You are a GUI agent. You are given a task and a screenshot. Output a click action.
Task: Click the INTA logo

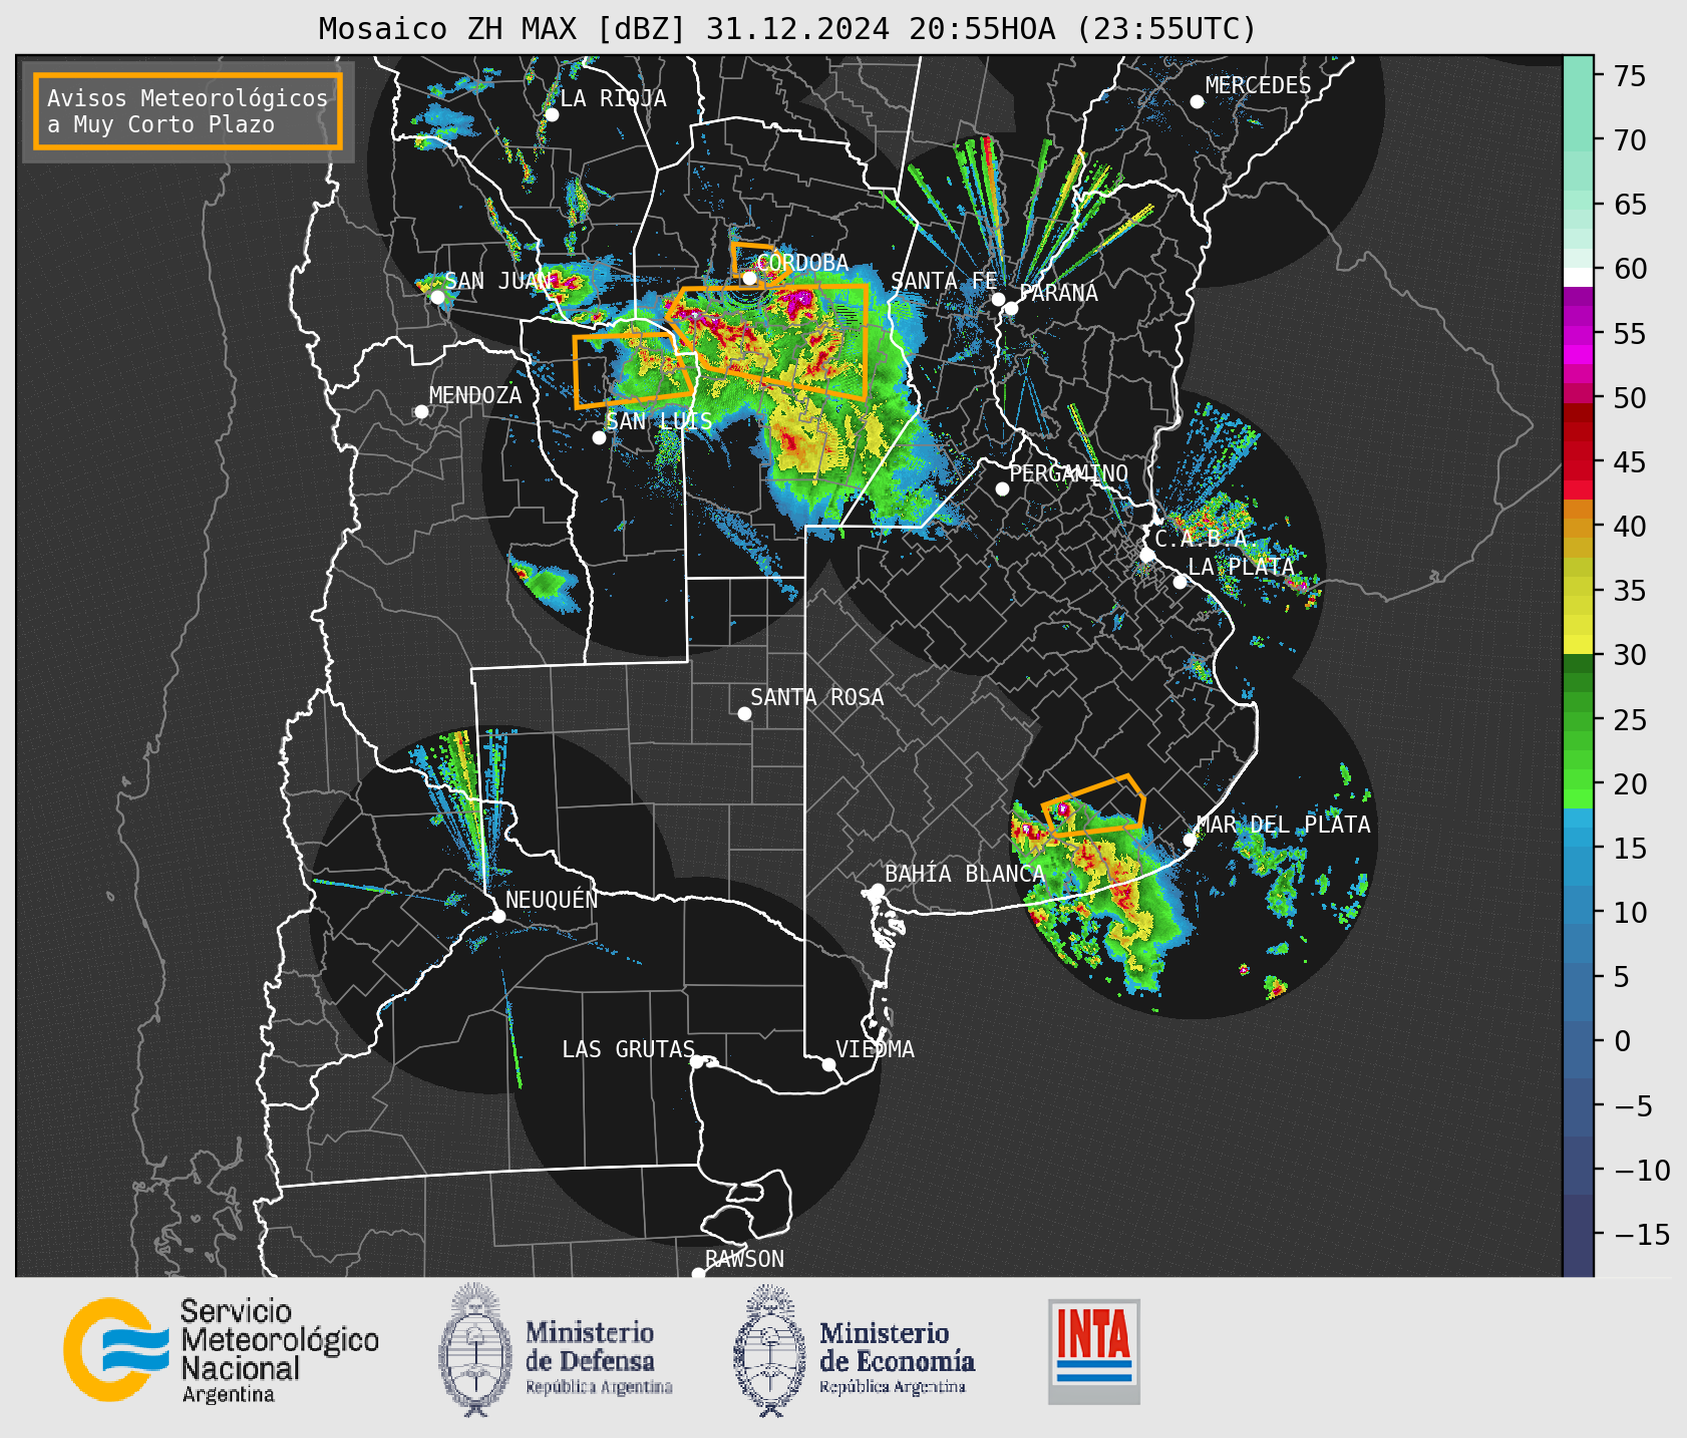pyautogui.click(x=1094, y=1351)
